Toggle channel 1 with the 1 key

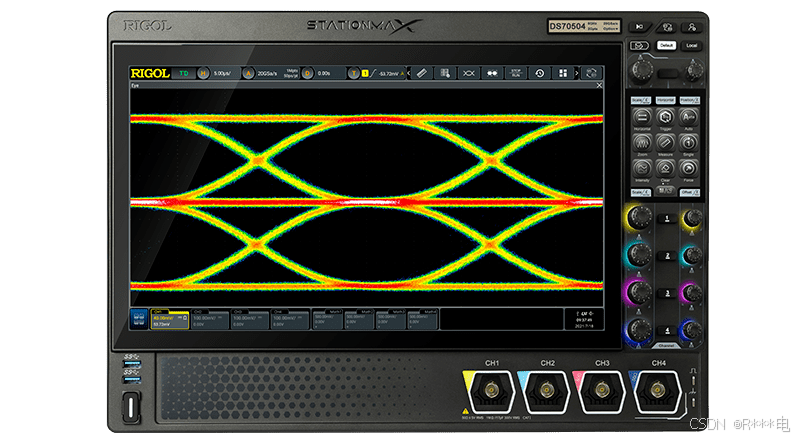[667, 218]
